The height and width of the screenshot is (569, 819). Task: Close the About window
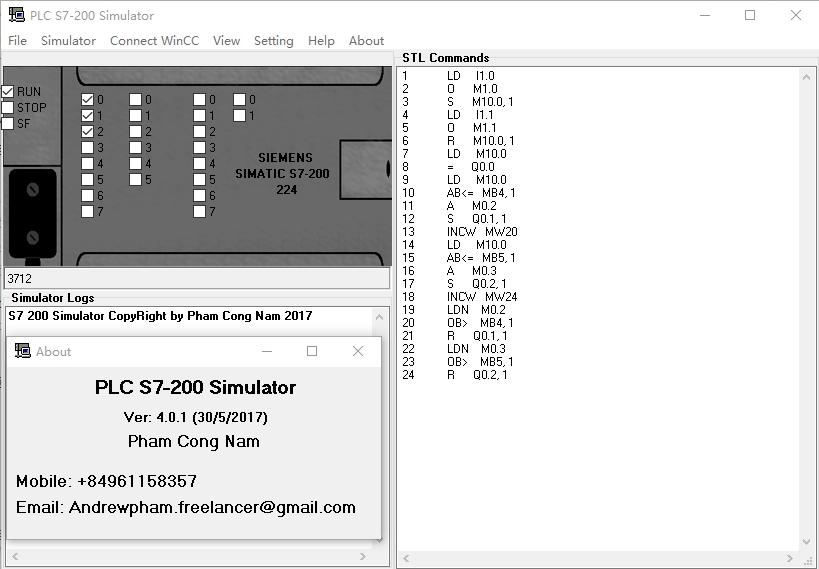(358, 351)
